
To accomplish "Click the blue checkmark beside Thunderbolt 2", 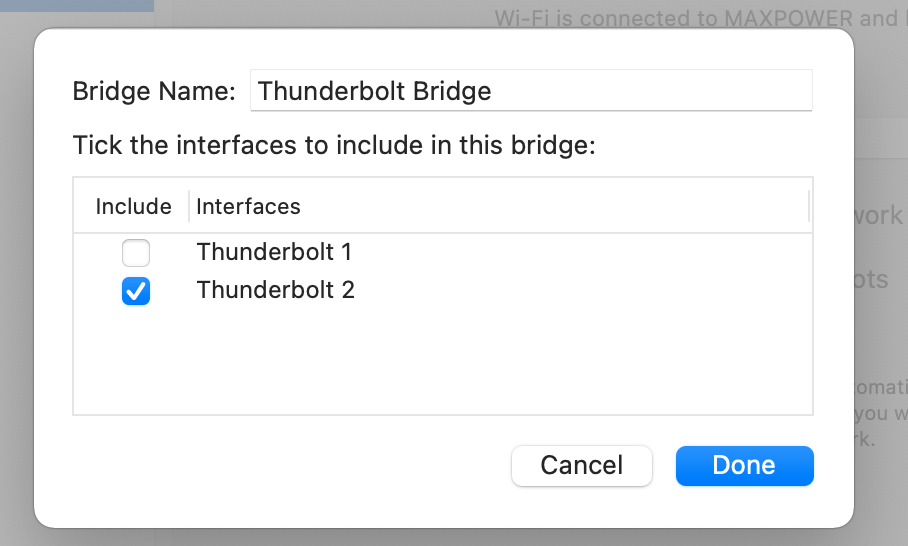I will tap(135, 291).
